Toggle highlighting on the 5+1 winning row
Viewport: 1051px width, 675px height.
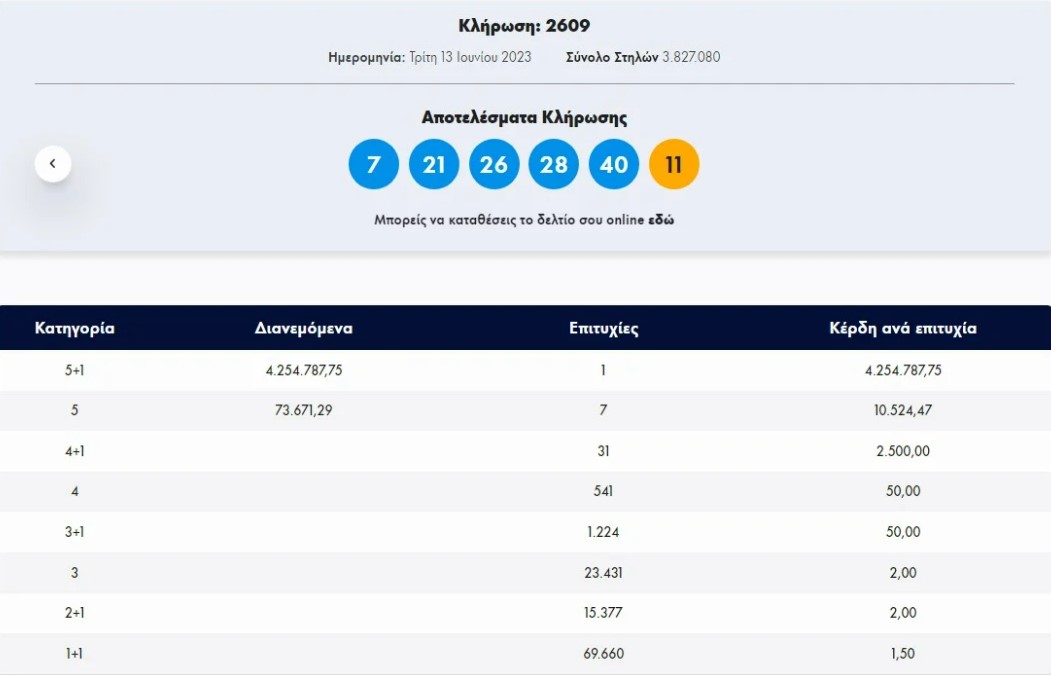tap(525, 369)
